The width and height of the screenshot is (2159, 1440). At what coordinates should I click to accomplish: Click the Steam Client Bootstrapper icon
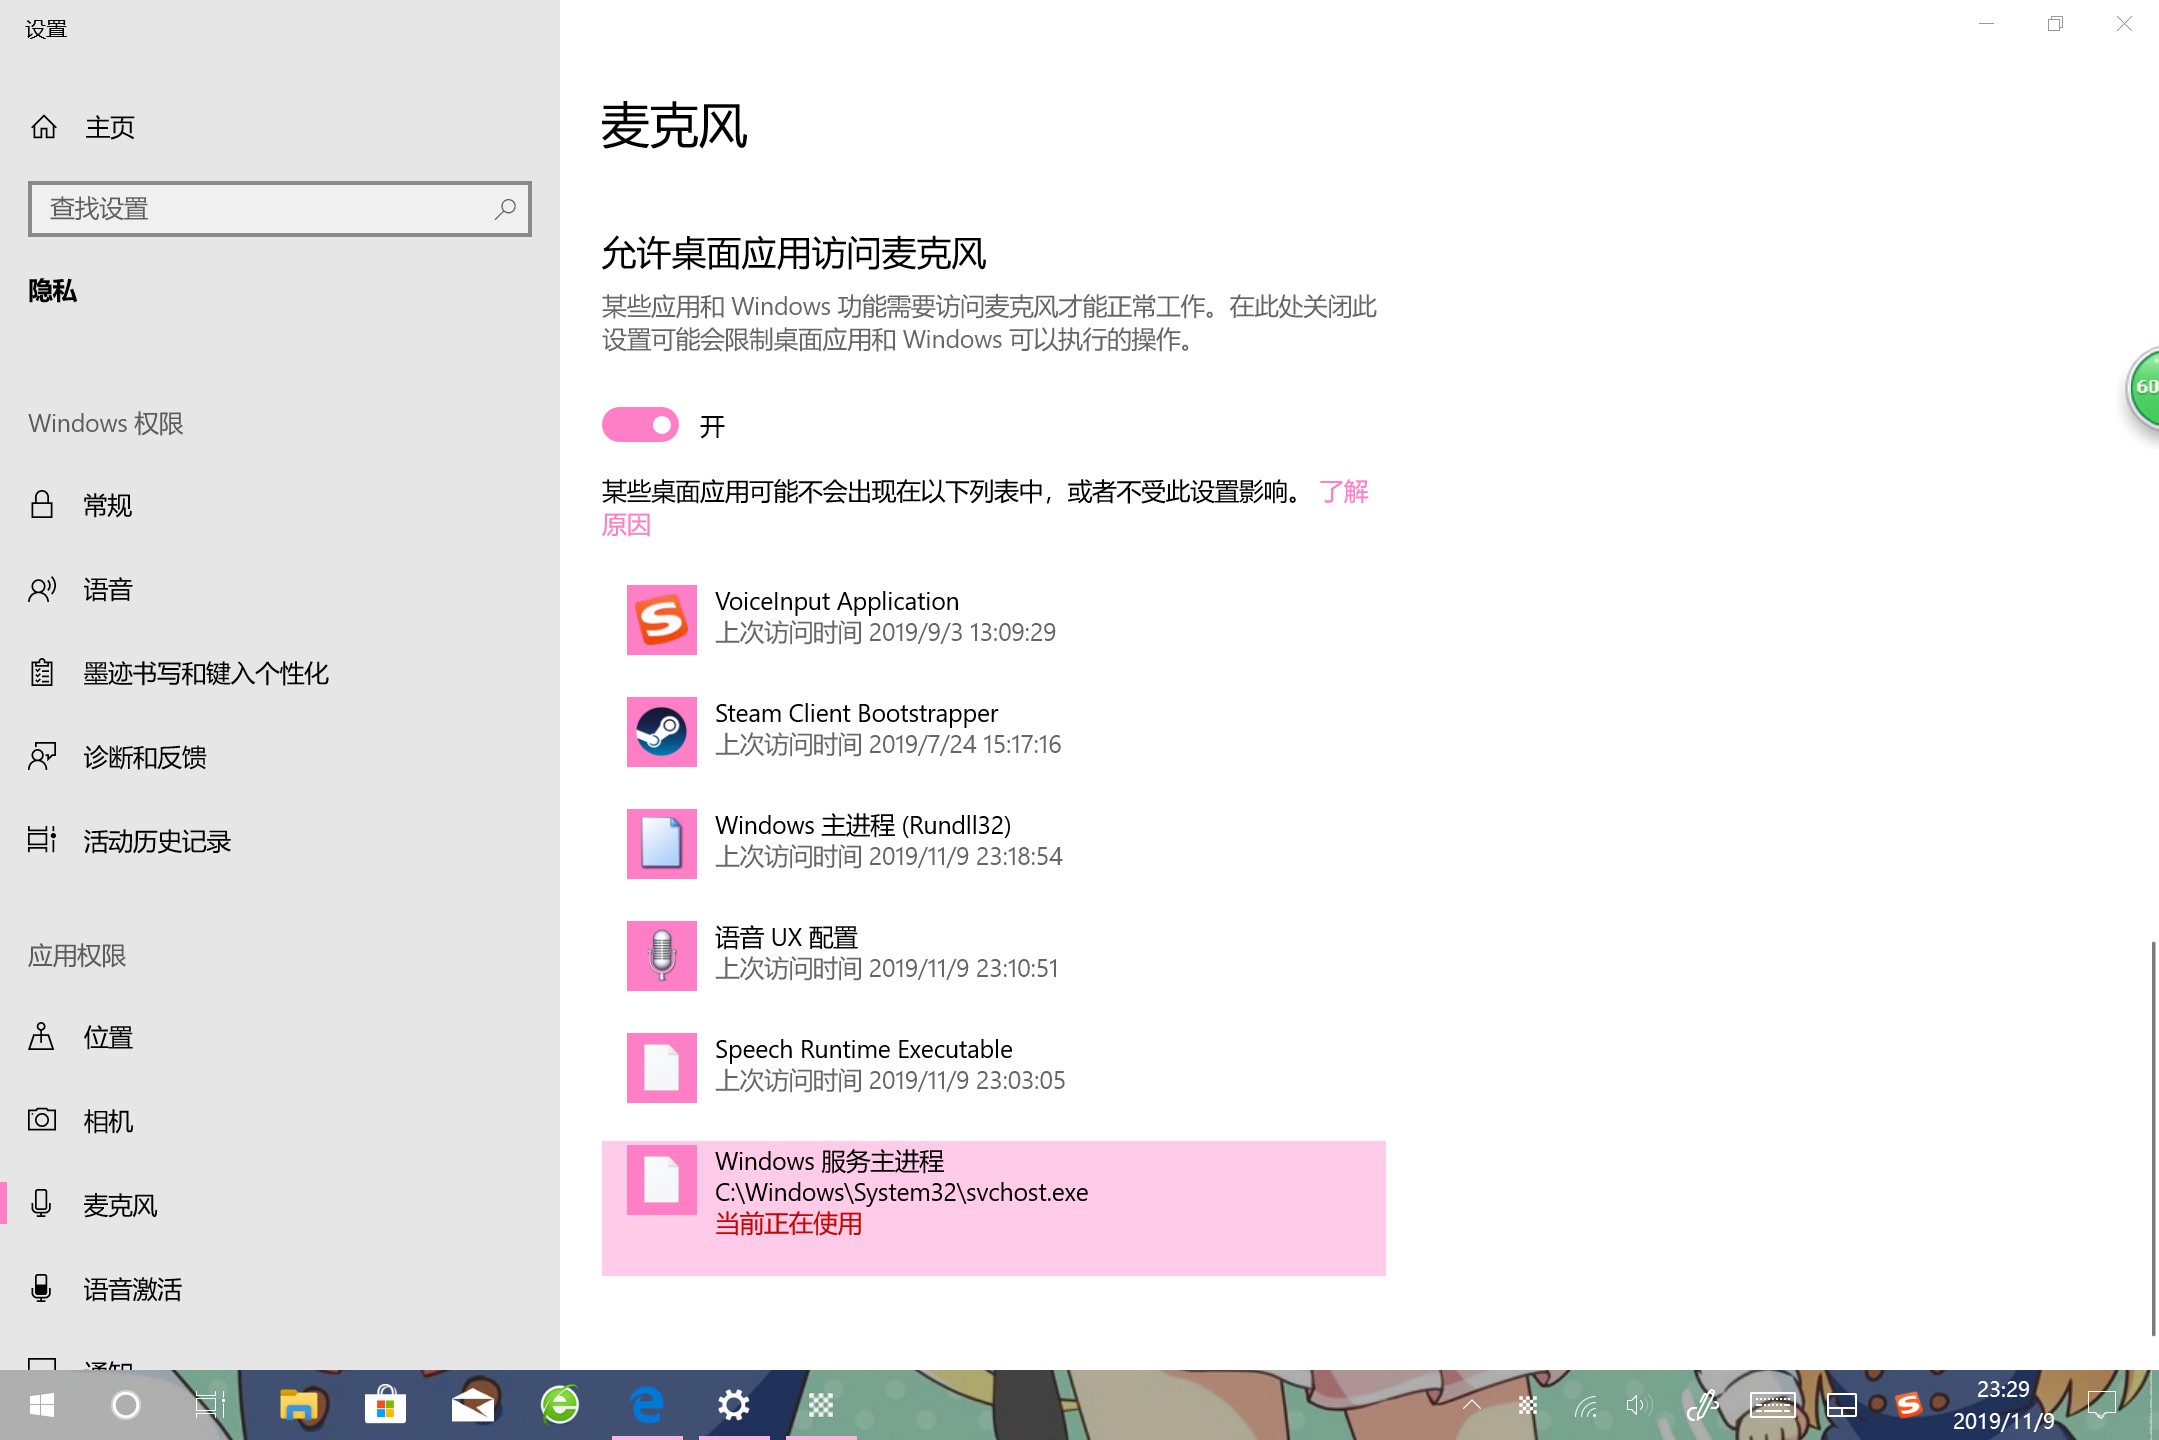point(661,732)
